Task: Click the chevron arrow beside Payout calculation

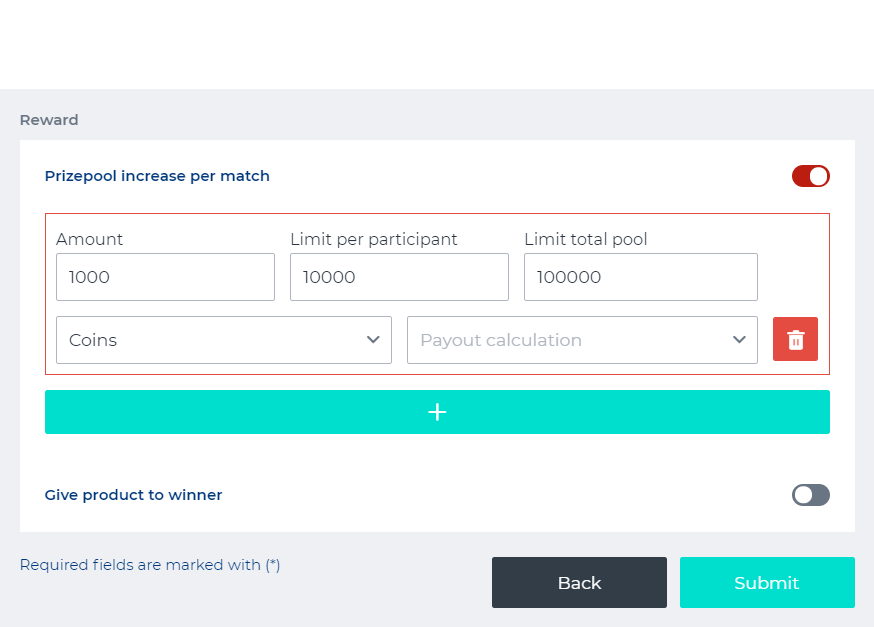Action: pyautogui.click(x=739, y=340)
